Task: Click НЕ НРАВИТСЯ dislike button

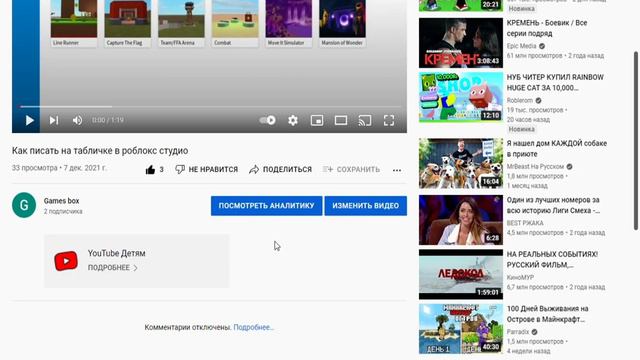Action: tap(207, 169)
